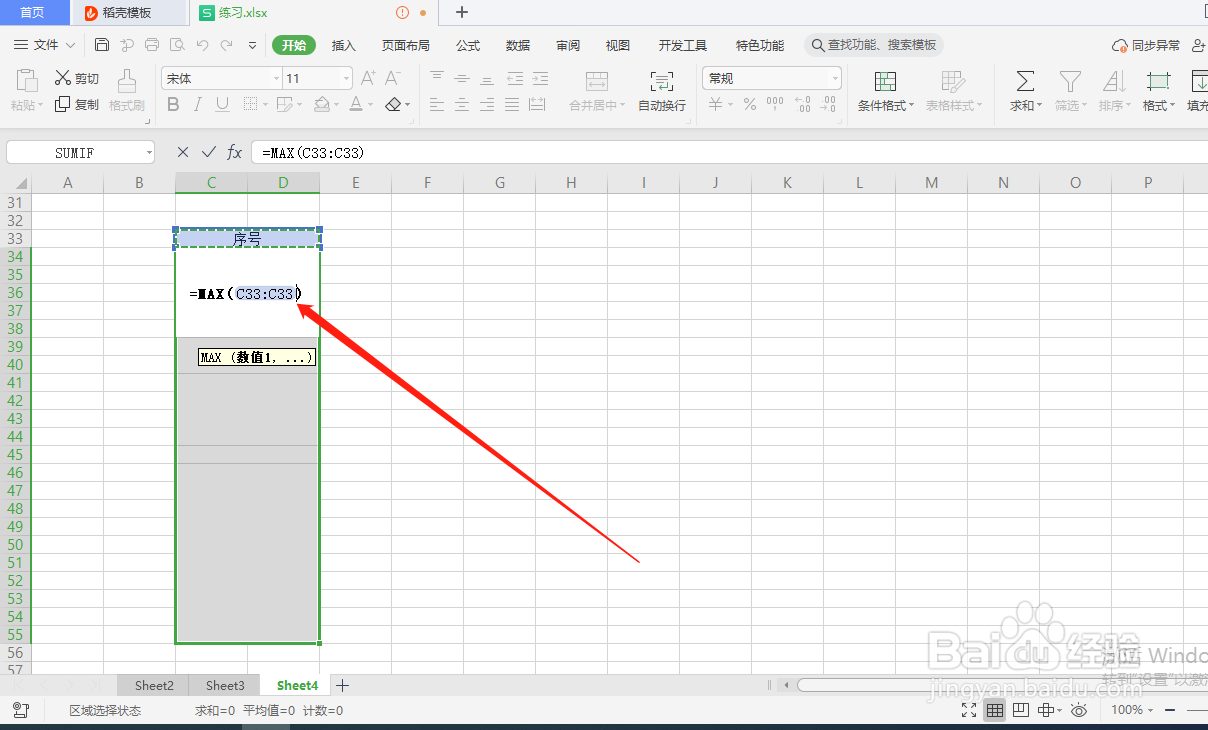Expand the 文件 menu arrow
The width and height of the screenshot is (1208, 730).
point(70,45)
